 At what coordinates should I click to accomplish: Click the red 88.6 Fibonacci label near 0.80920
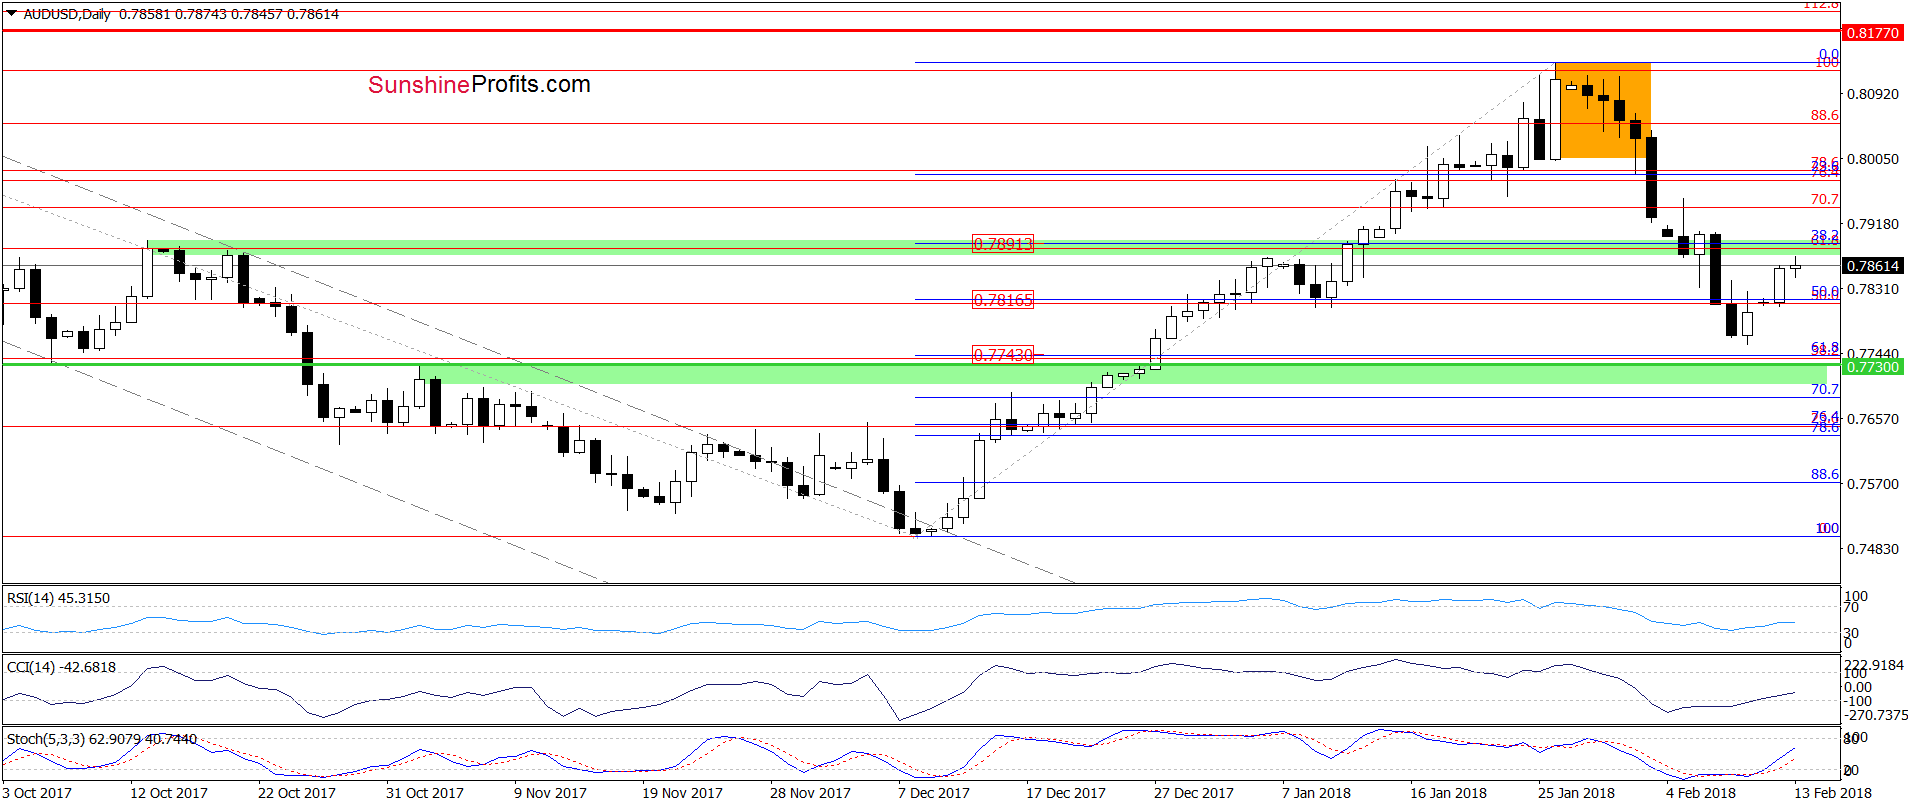pyautogui.click(x=1824, y=115)
